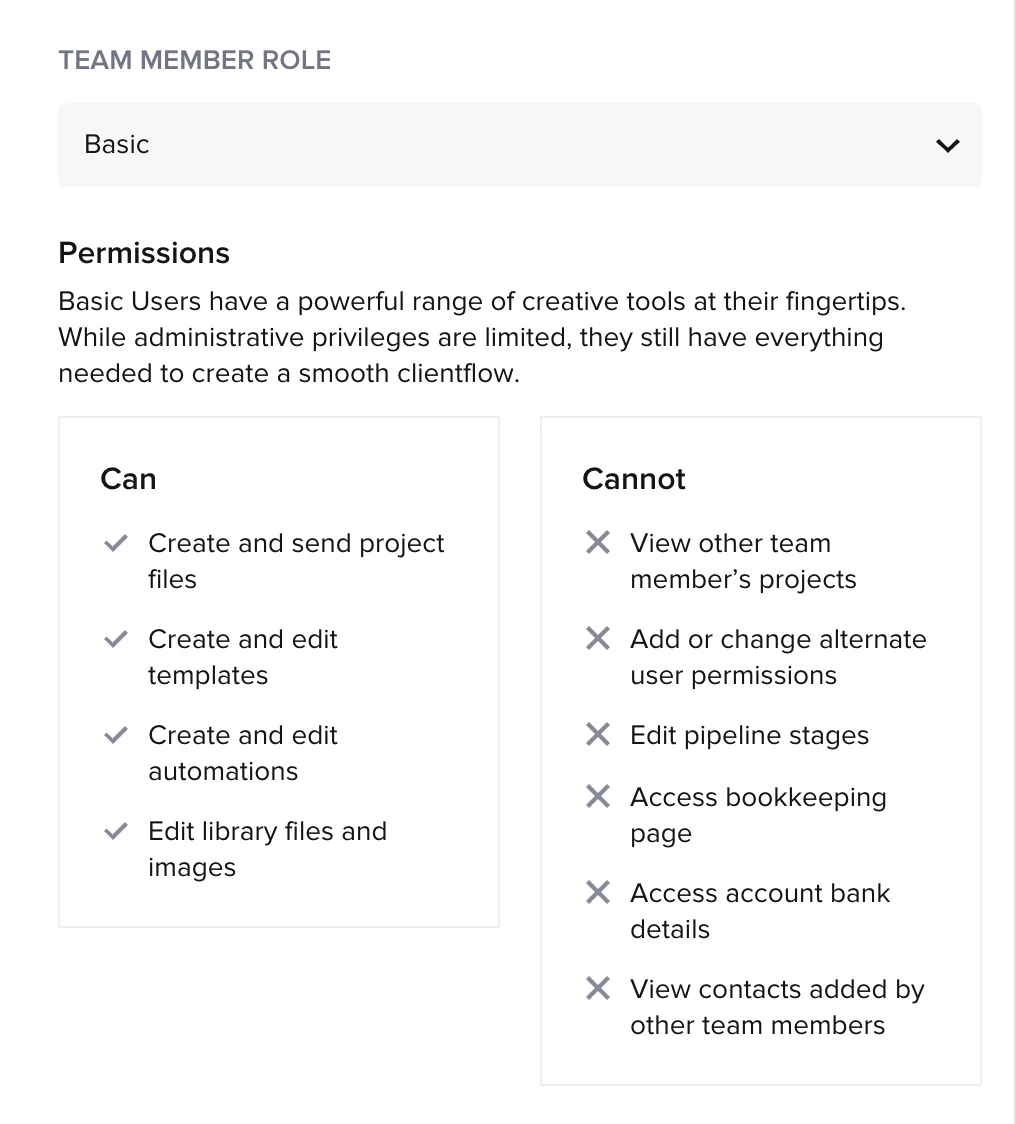Click X icon beside Access bookkeeping page

click(597, 797)
